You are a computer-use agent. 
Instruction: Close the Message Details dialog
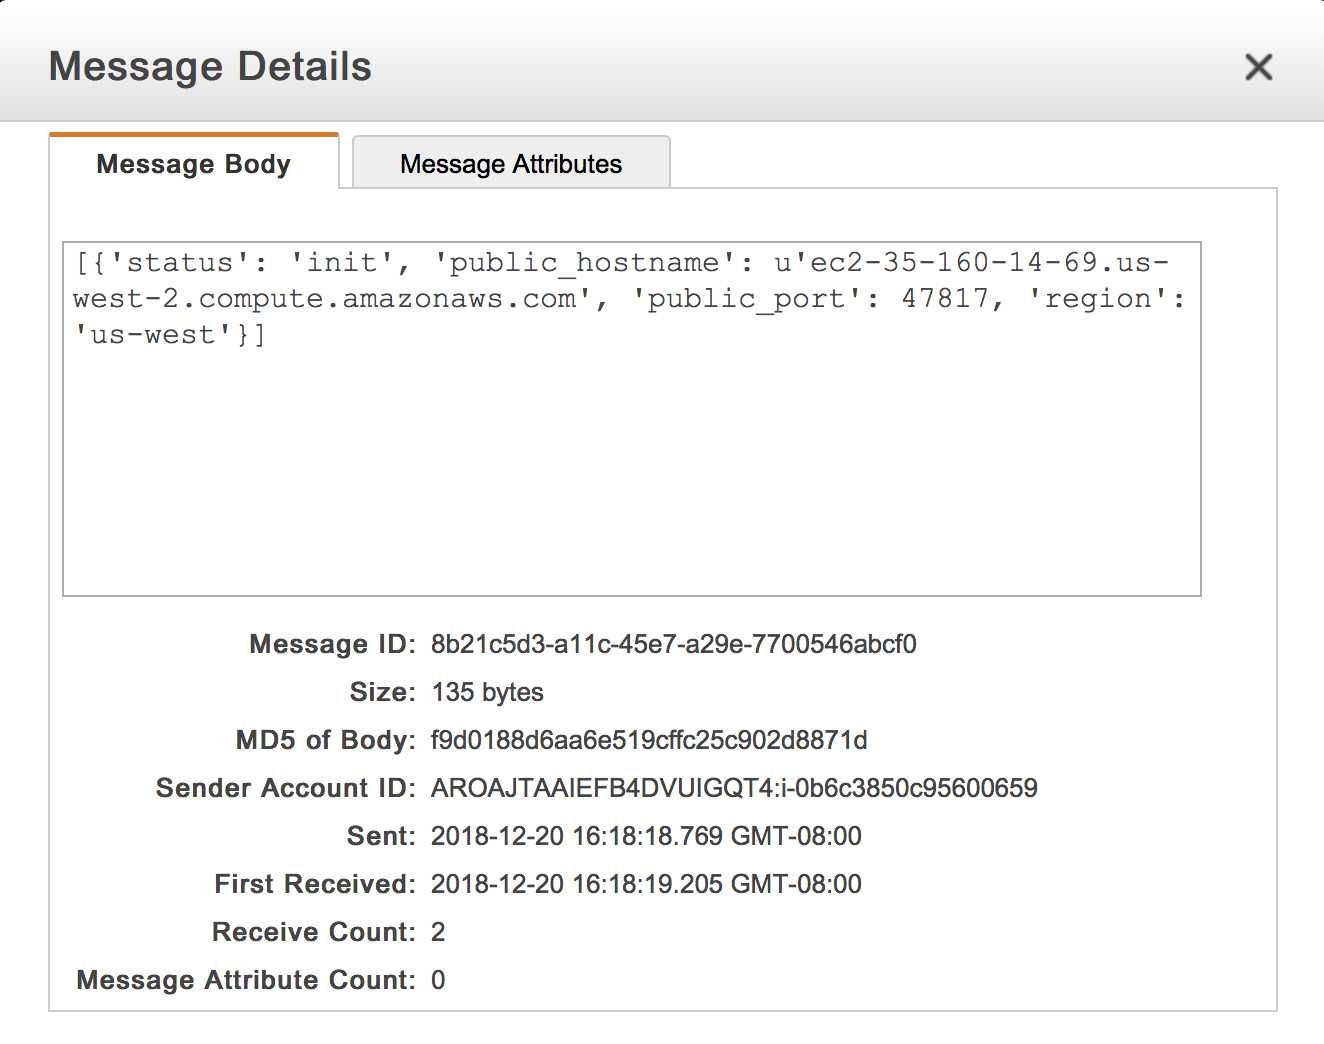[1258, 67]
